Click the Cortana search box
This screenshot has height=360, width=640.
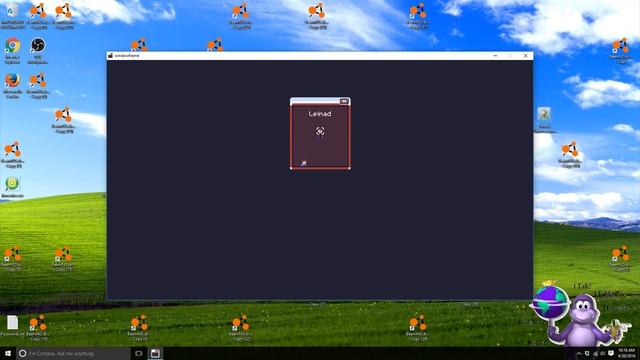(73, 353)
